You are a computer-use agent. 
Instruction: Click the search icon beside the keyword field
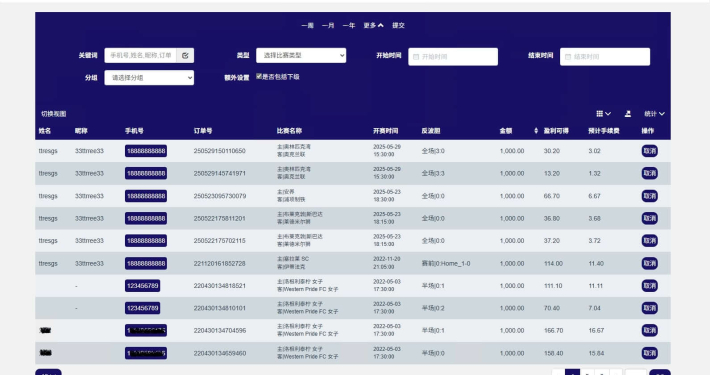click(x=185, y=55)
